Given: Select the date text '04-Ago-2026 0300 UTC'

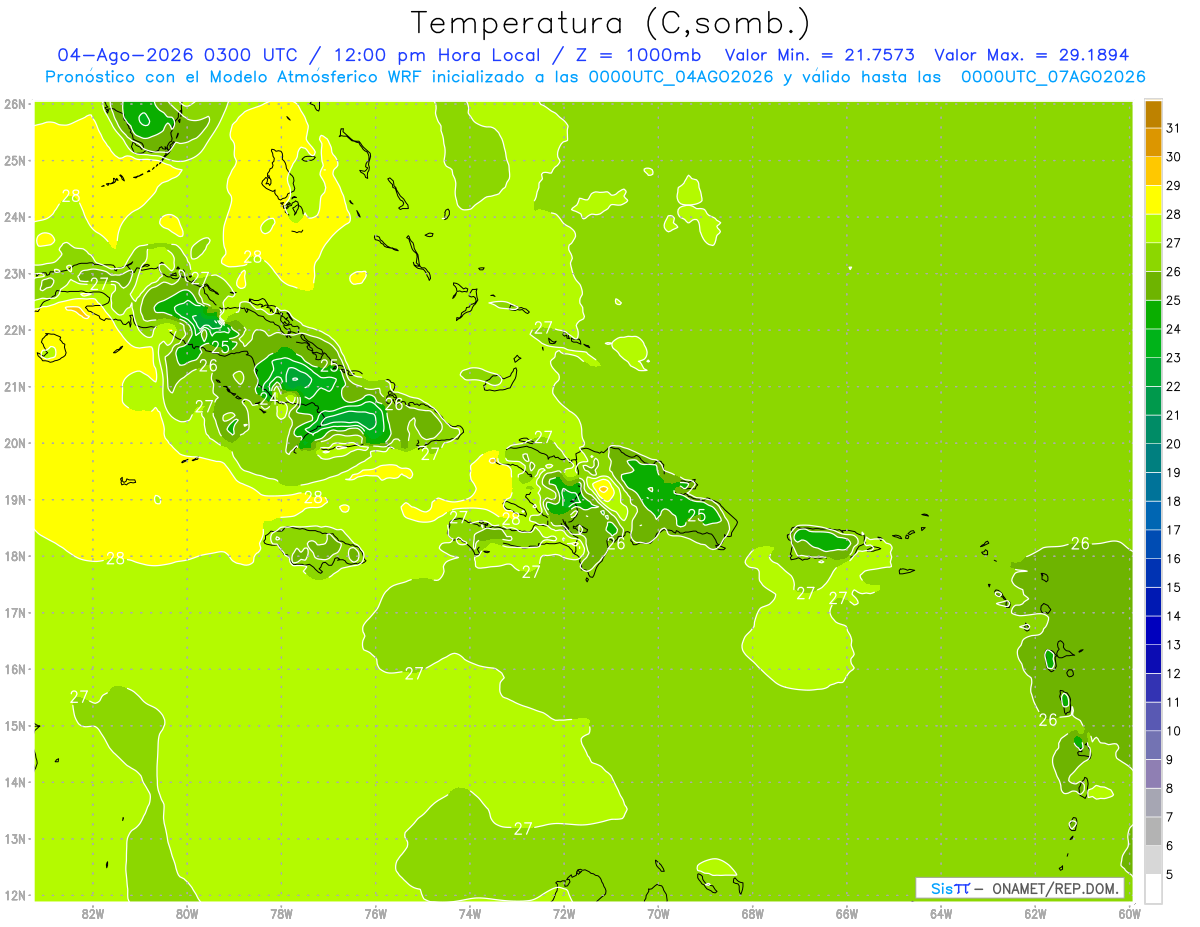Looking at the screenshot, I should click(178, 55).
